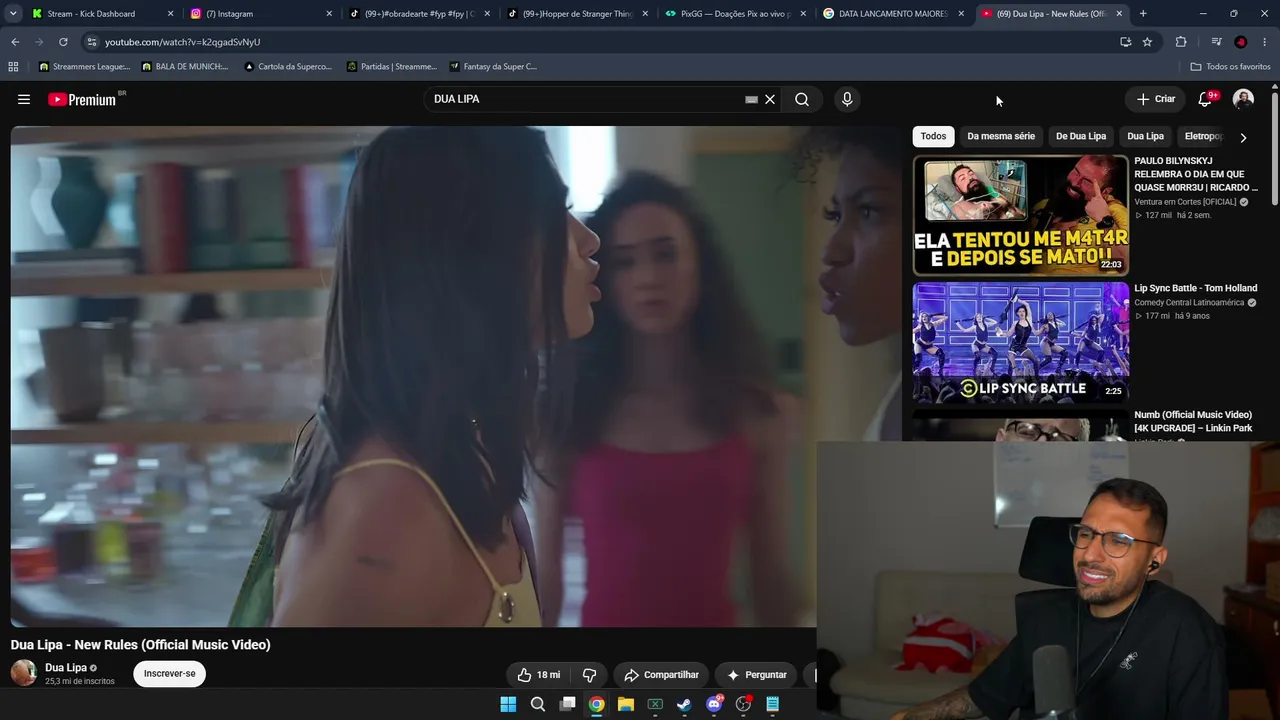Open the PAULO BILYNSKYJ RELEMBRA video title
This screenshot has height=720, width=1280.
pyautogui.click(x=1196, y=174)
